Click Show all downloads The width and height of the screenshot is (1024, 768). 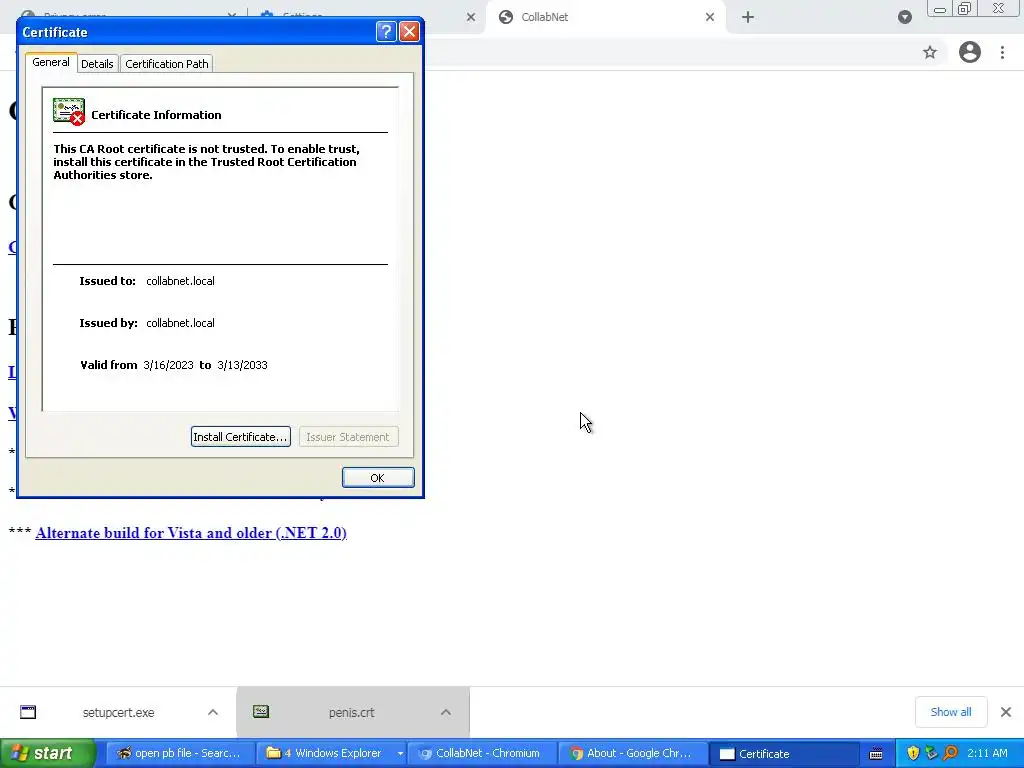[951, 712]
